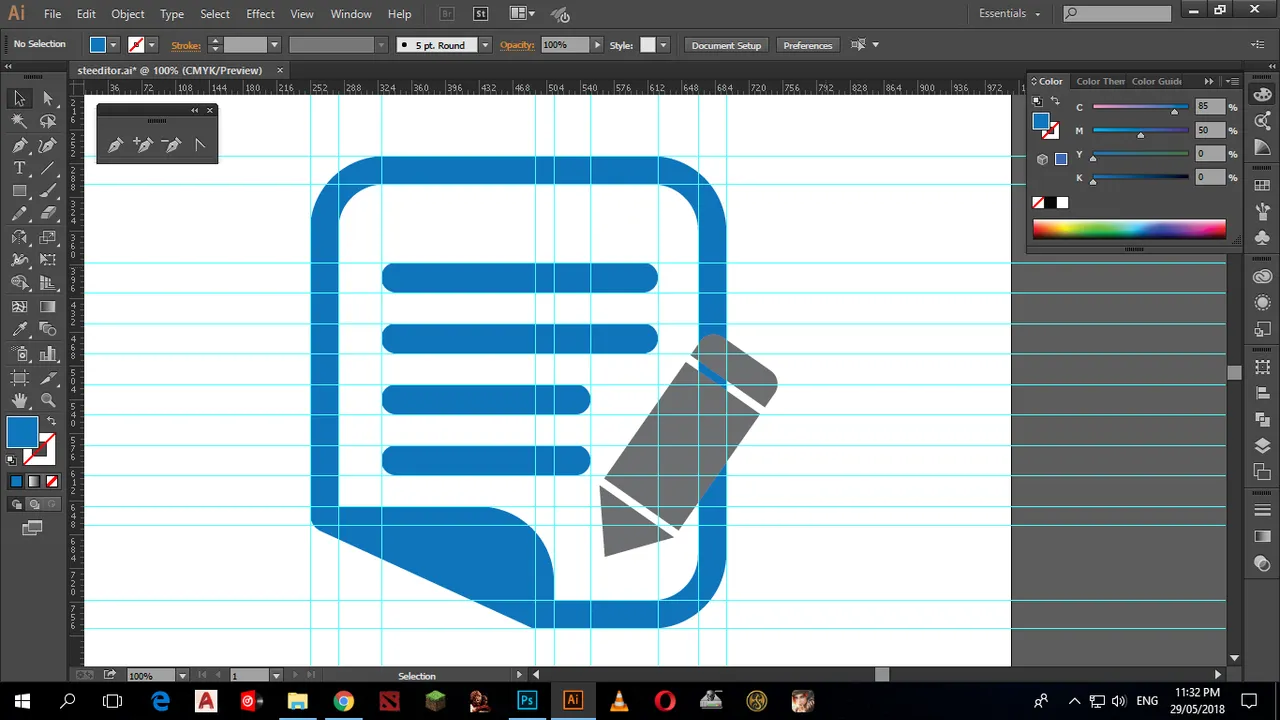Open the Symbols panel club icon
1280x720 pixels.
pos(1262,238)
